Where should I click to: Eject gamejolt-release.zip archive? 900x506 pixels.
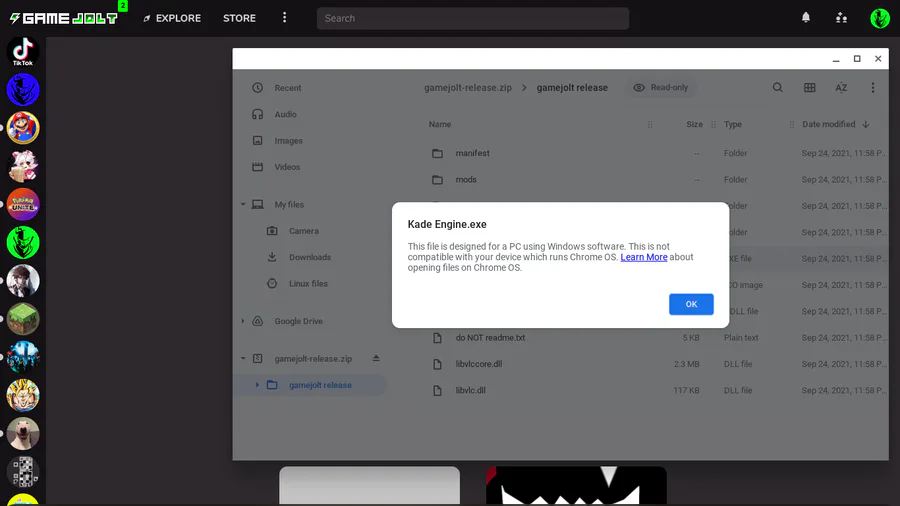click(376, 359)
